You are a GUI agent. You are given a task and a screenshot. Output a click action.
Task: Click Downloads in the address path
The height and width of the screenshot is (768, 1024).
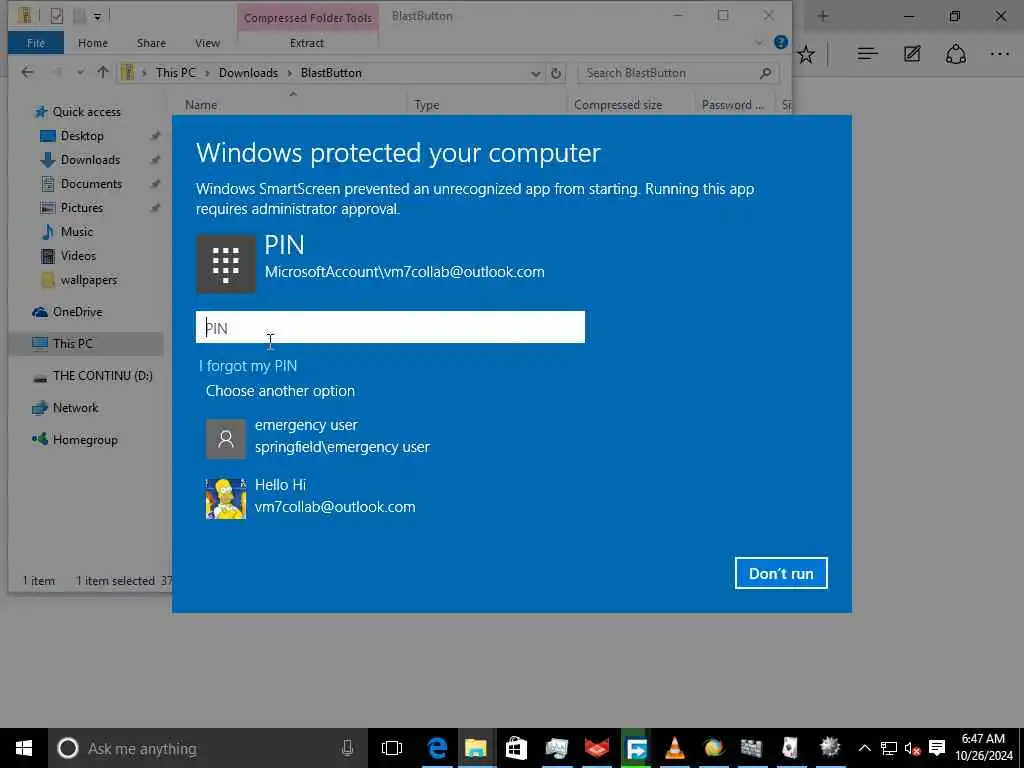click(248, 72)
